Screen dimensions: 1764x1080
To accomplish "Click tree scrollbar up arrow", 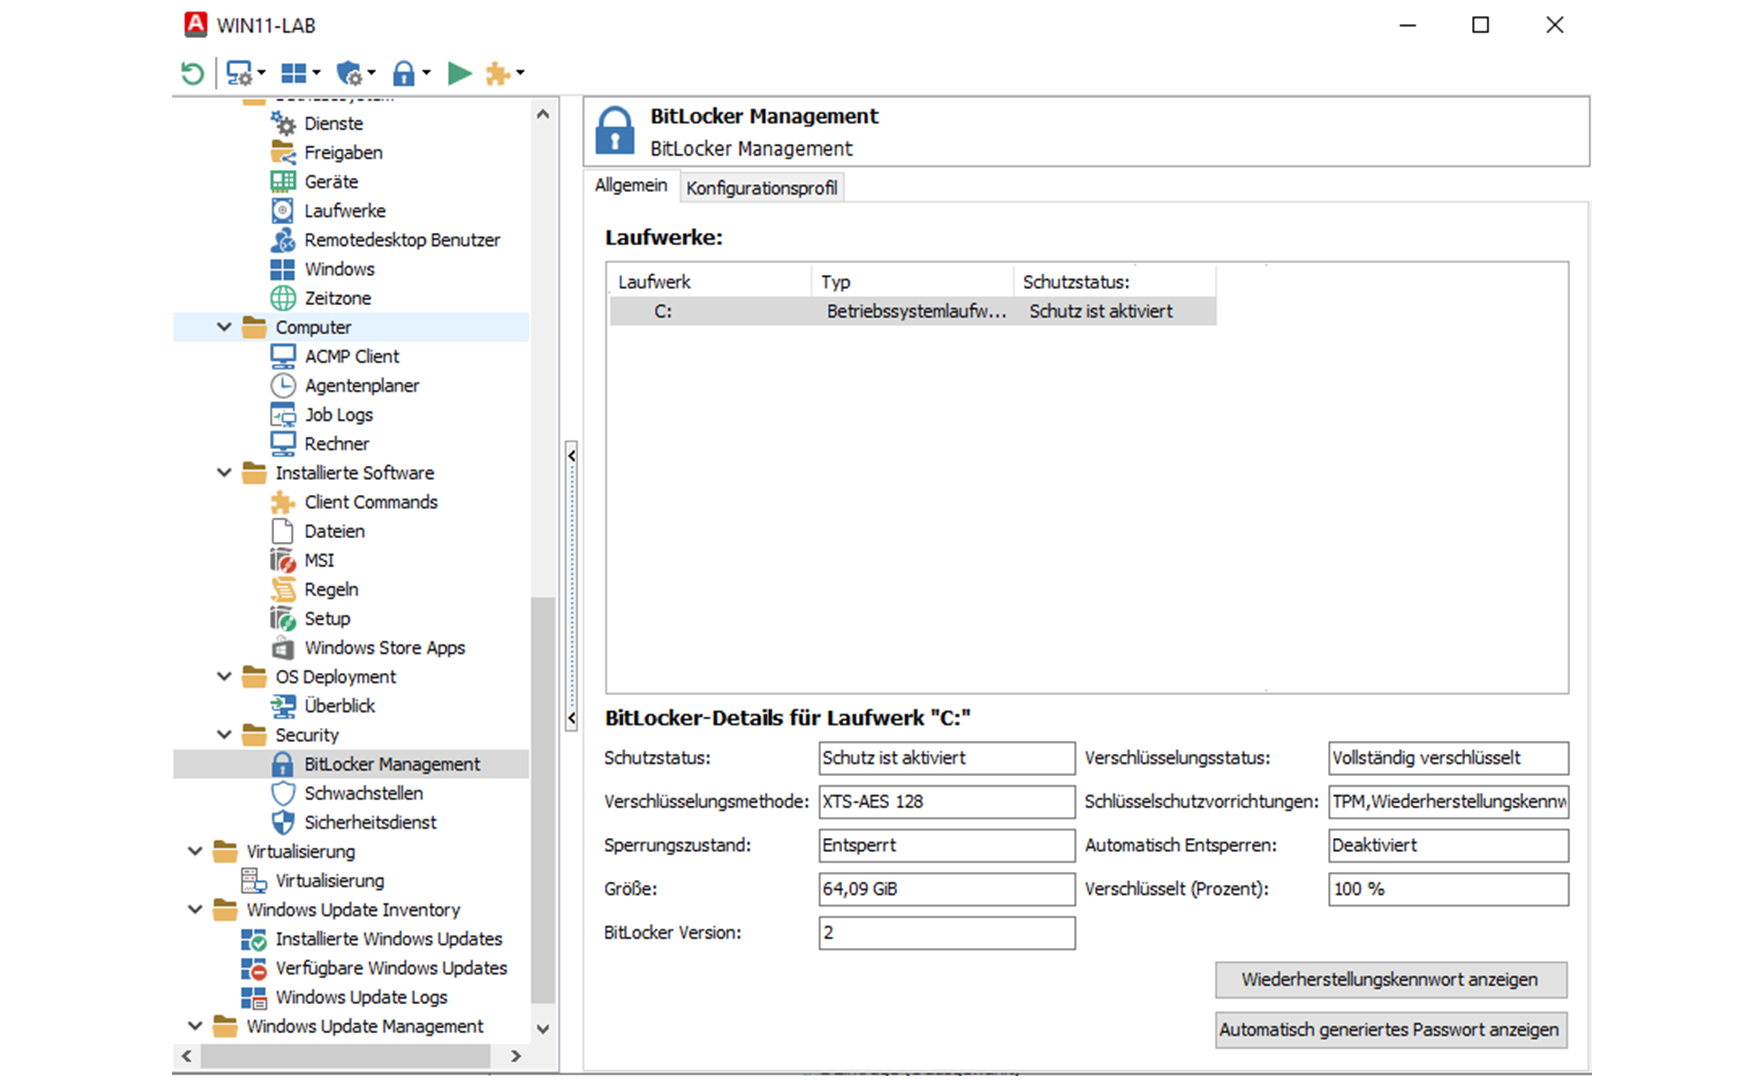I will [x=543, y=114].
